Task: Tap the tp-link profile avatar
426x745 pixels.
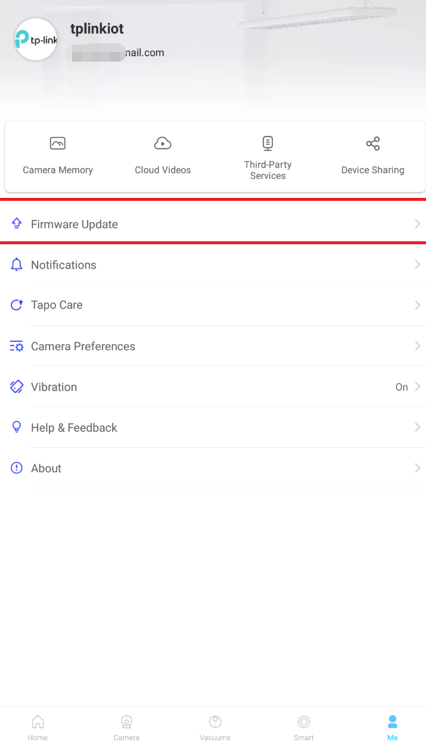Action: click(36, 39)
